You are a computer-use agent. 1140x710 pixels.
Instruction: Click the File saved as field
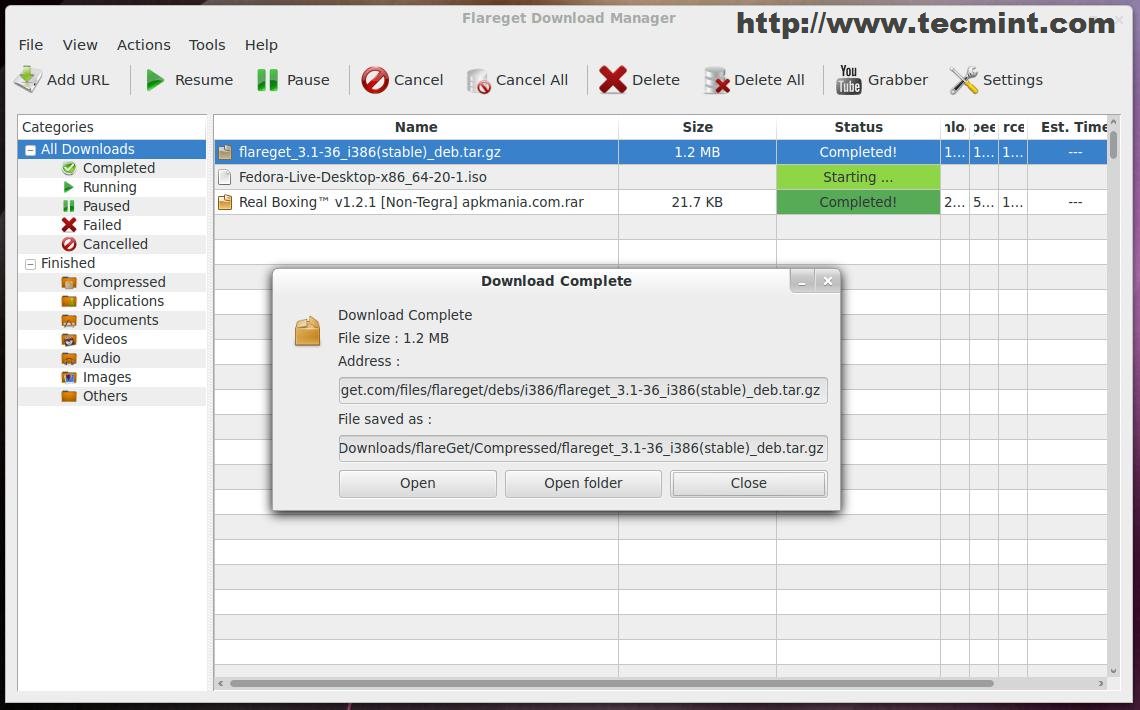click(x=583, y=448)
